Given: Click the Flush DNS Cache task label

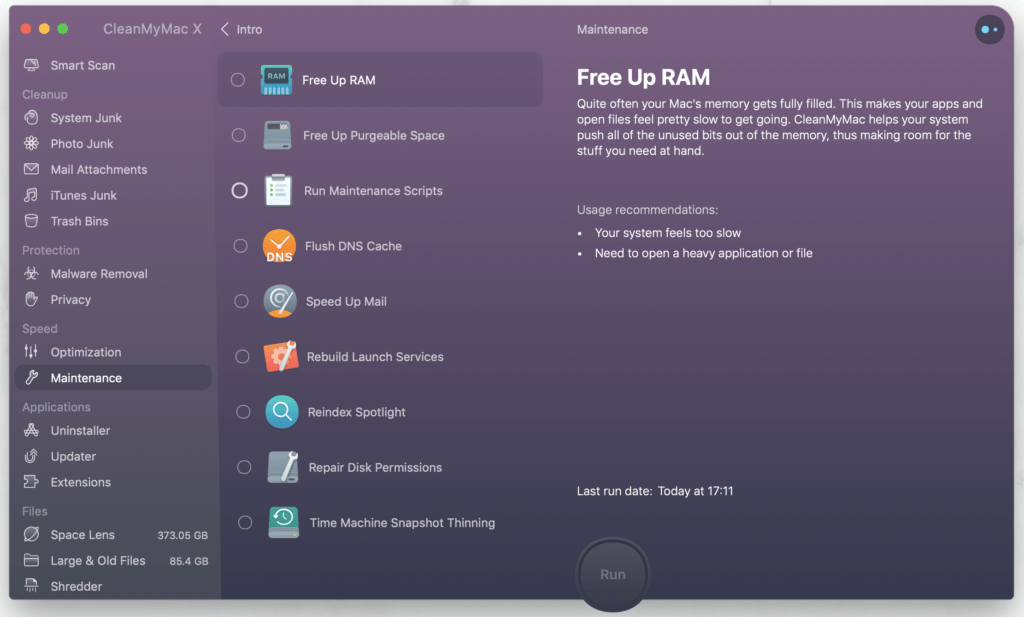Looking at the screenshot, I should point(353,246).
